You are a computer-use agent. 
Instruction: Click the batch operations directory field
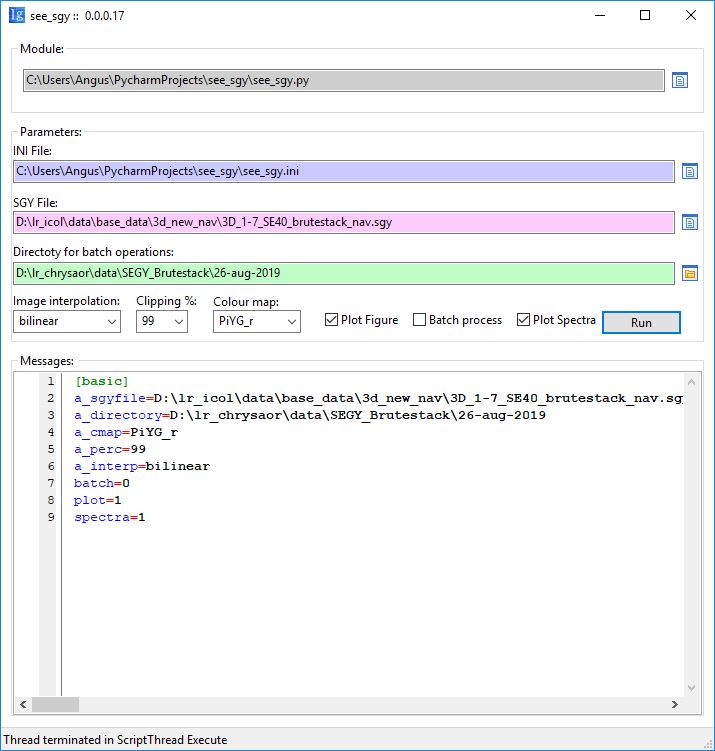click(343, 273)
